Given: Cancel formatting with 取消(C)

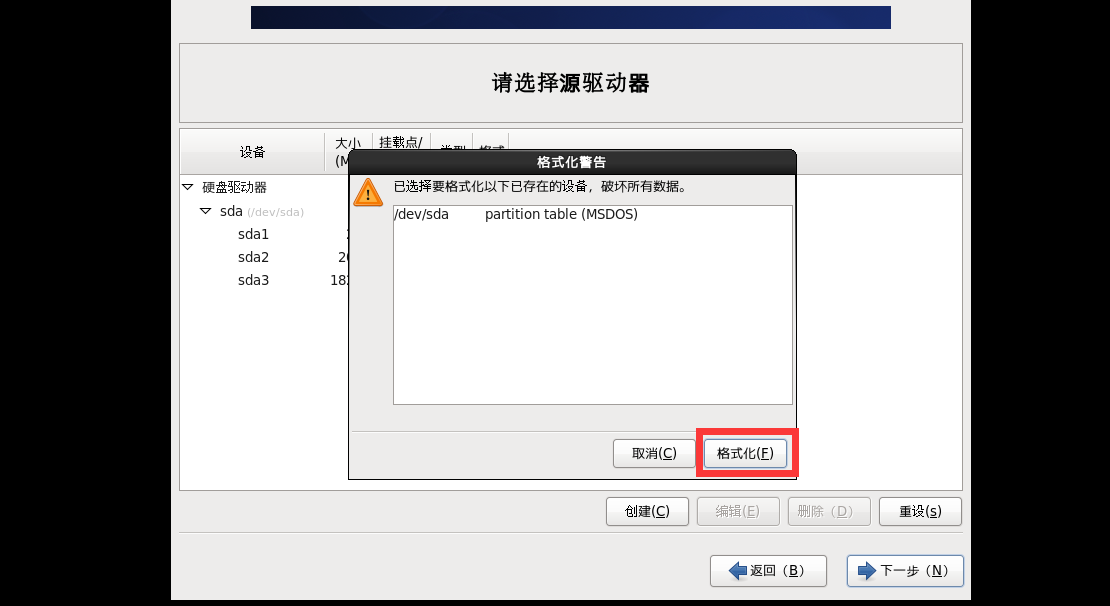Looking at the screenshot, I should click(654, 453).
